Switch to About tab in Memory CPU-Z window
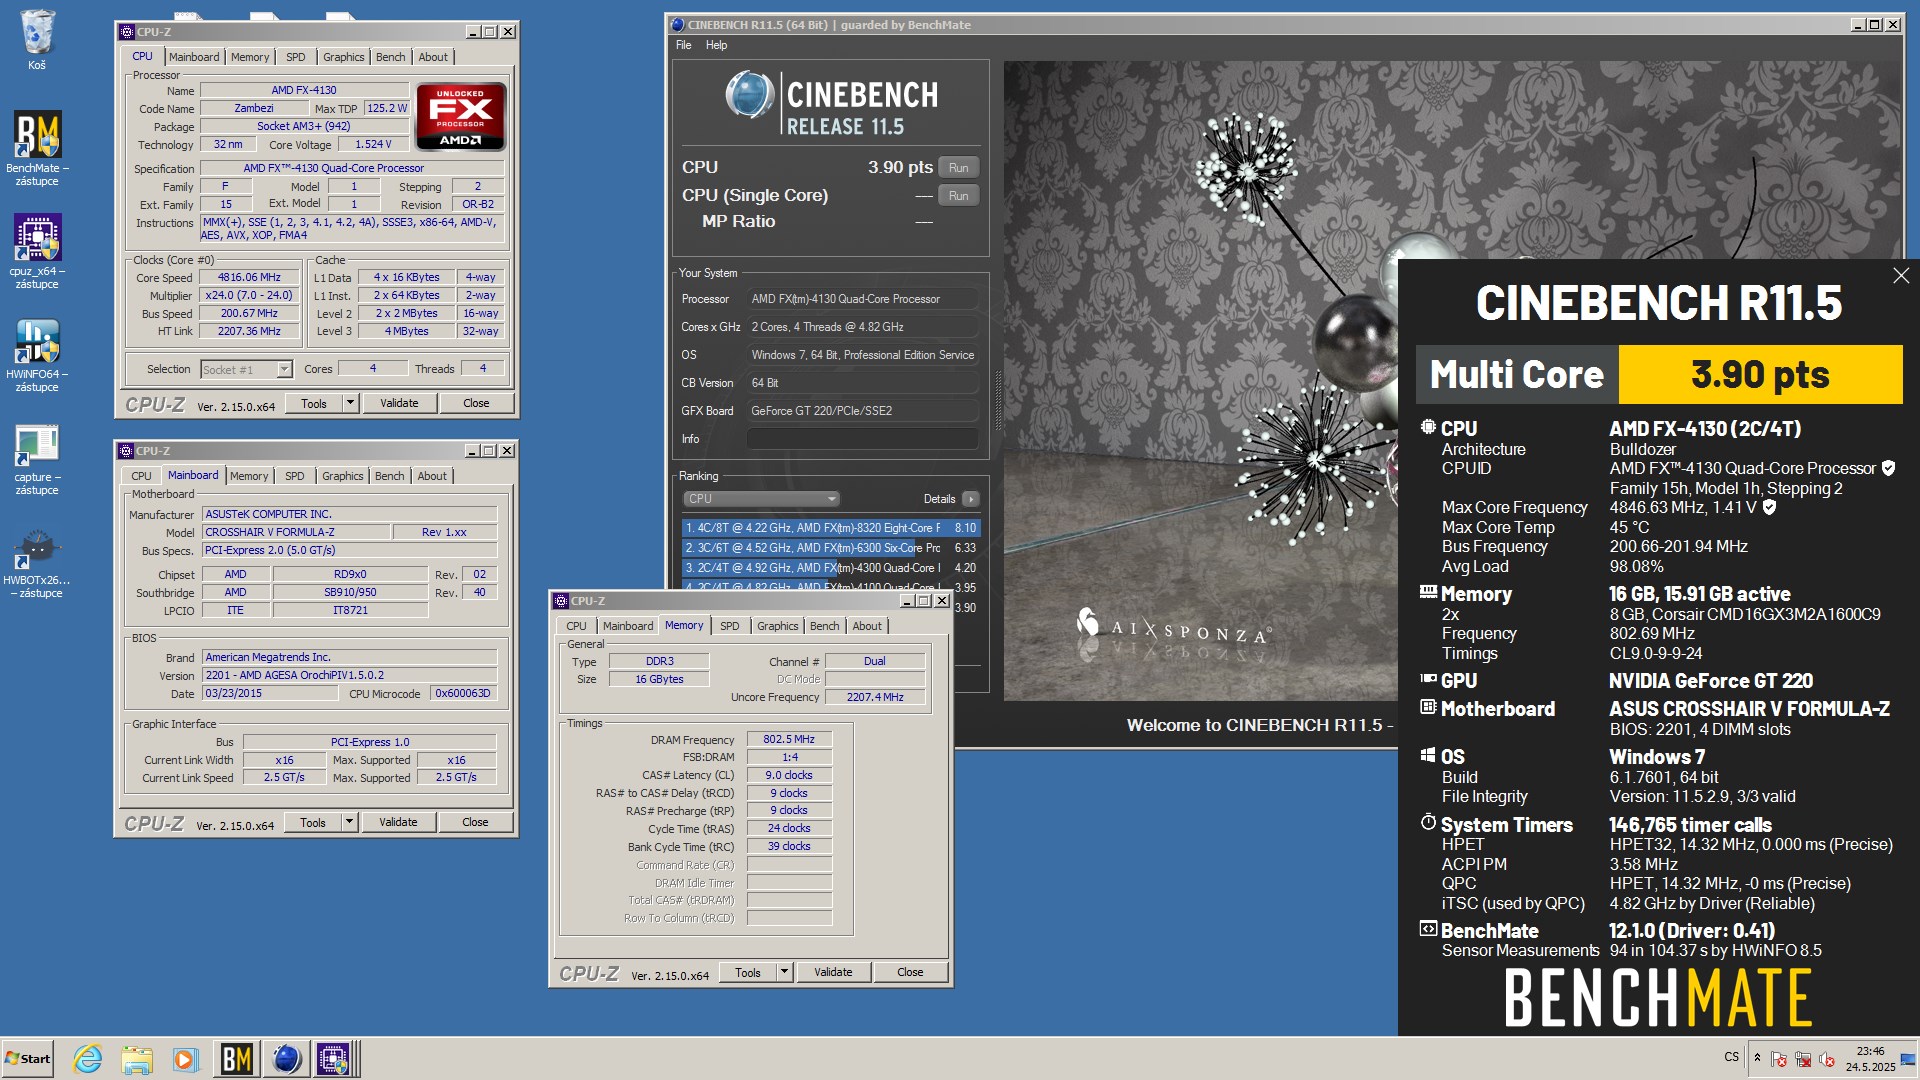Screen dimensions: 1920x1080 [x=867, y=626]
